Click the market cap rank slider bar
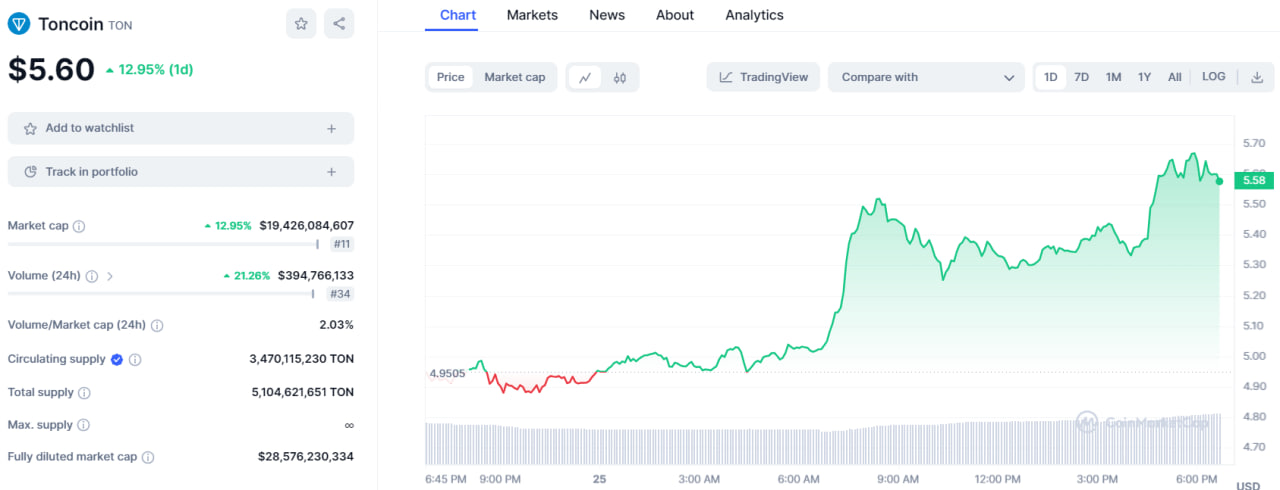Image resolution: width=1280 pixels, height=490 pixels. [164, 244]
